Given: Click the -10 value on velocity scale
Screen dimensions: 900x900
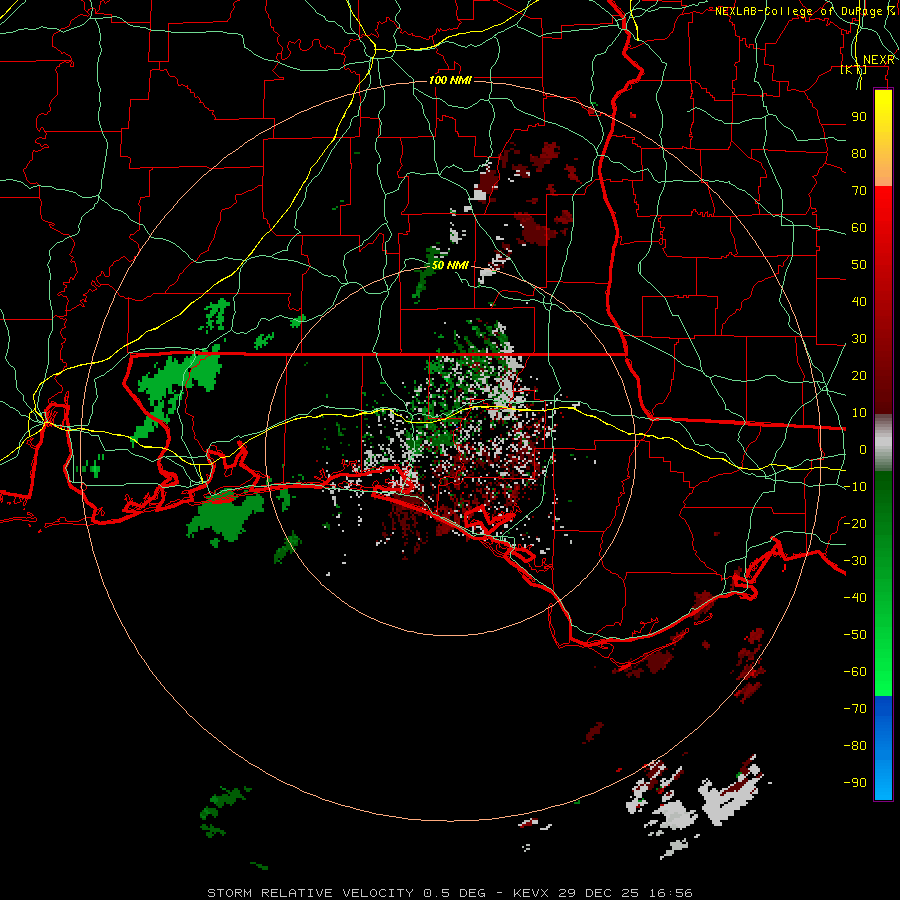Looking at the screenshot, I should point(855,487).
